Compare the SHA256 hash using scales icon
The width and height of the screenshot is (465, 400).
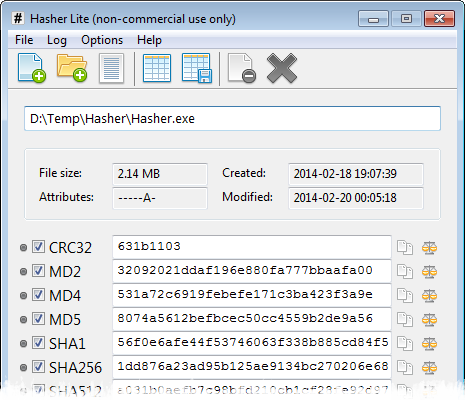(x=429, y=368)
